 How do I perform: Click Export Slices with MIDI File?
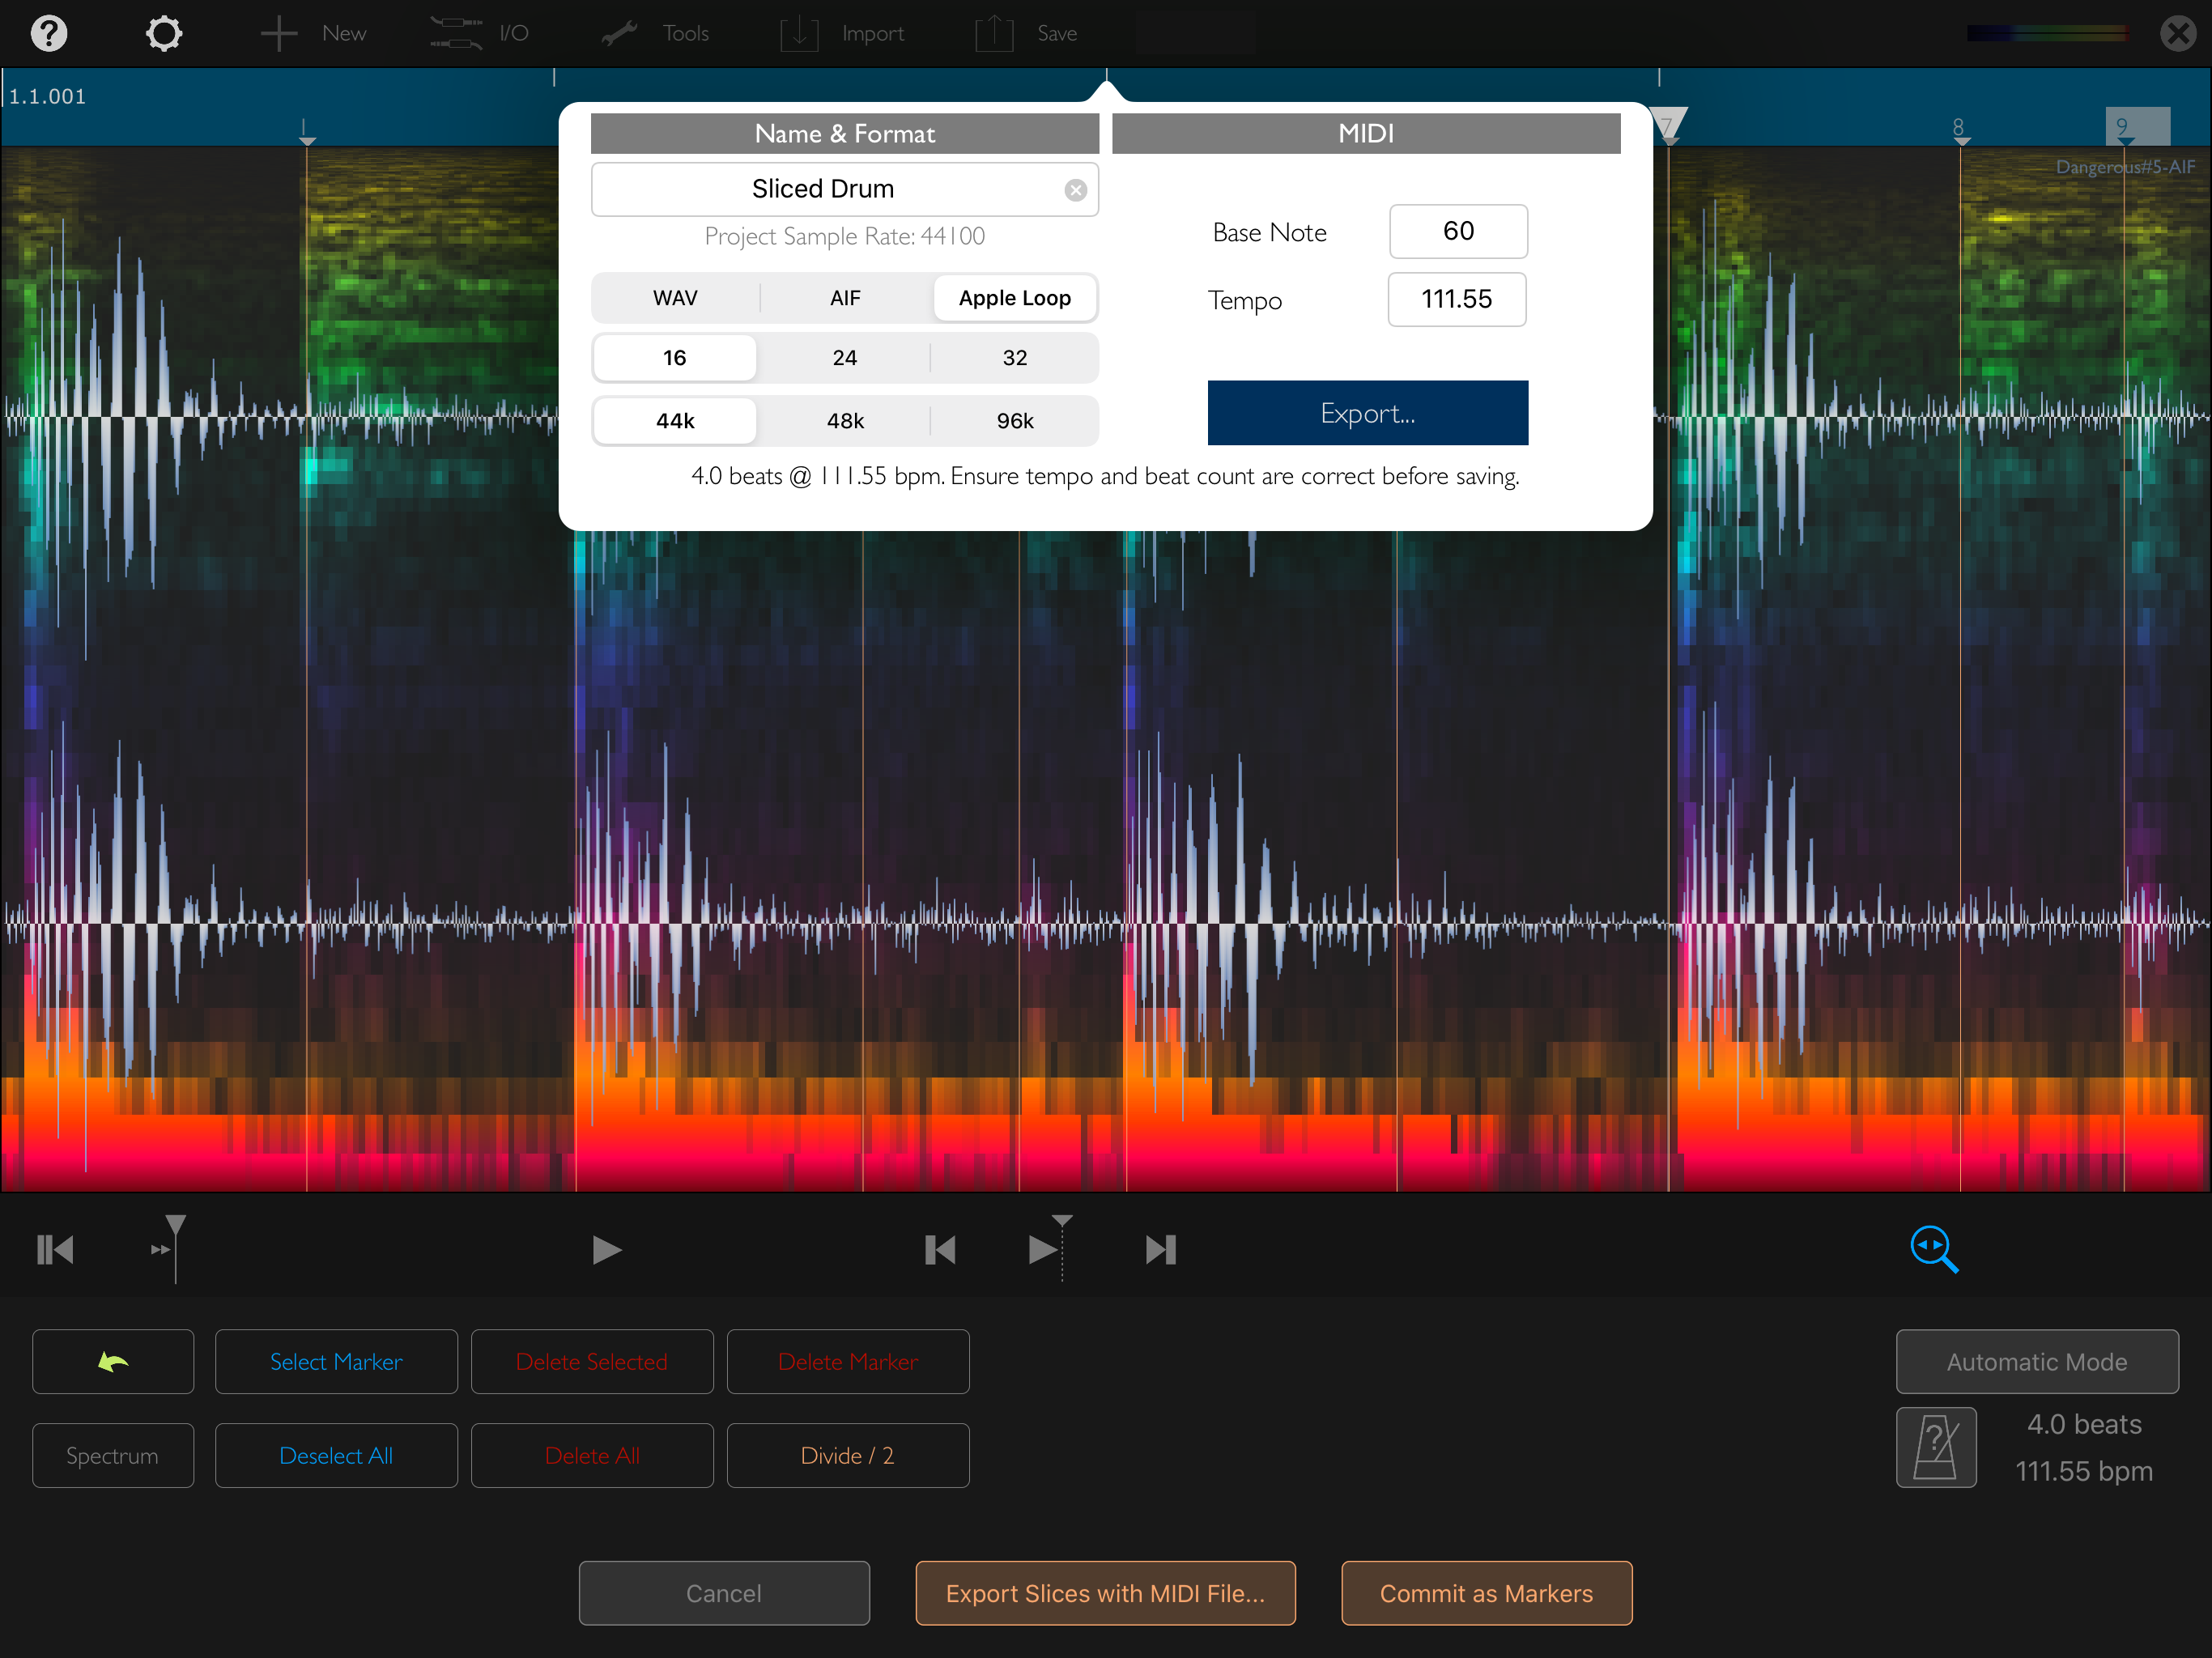[1105, 1593]
